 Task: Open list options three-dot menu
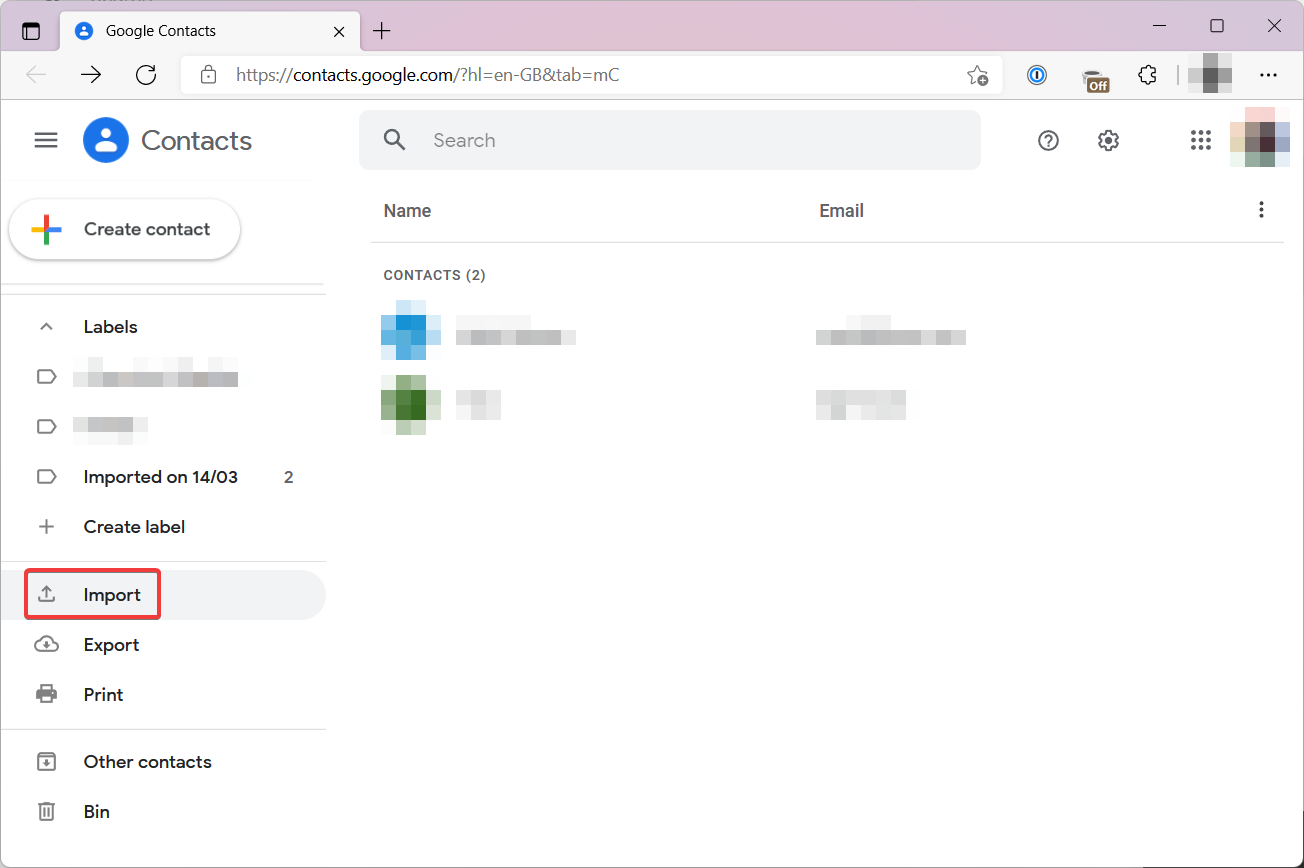(x=1261, y=209)
